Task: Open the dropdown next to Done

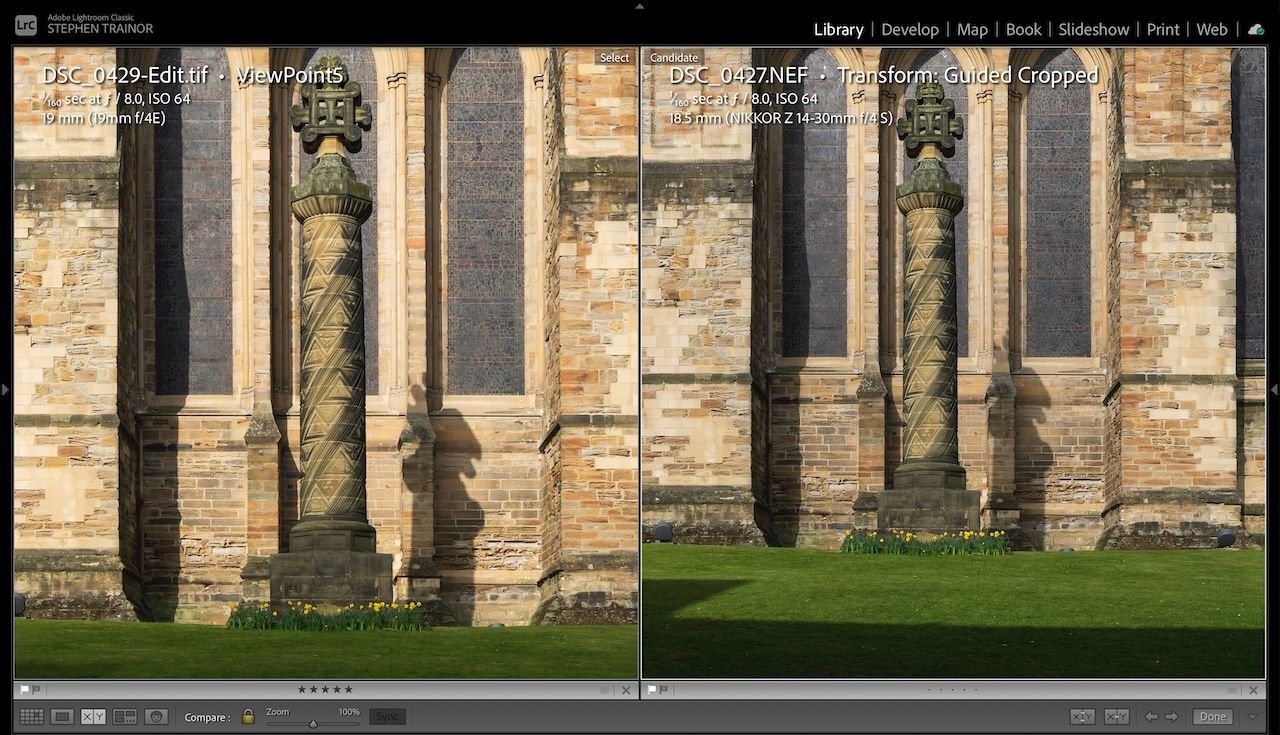Action: pyautogui.click(x=1253, y=716)
